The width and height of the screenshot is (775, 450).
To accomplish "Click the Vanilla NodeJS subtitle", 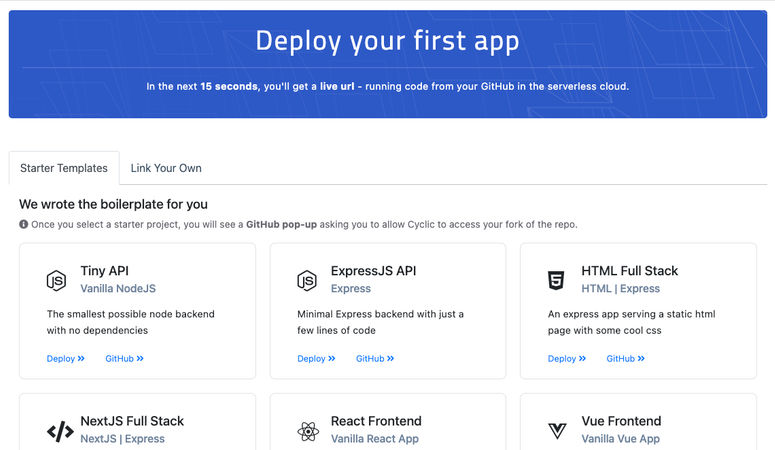I will pyautogui.click(x=118, y=289).
